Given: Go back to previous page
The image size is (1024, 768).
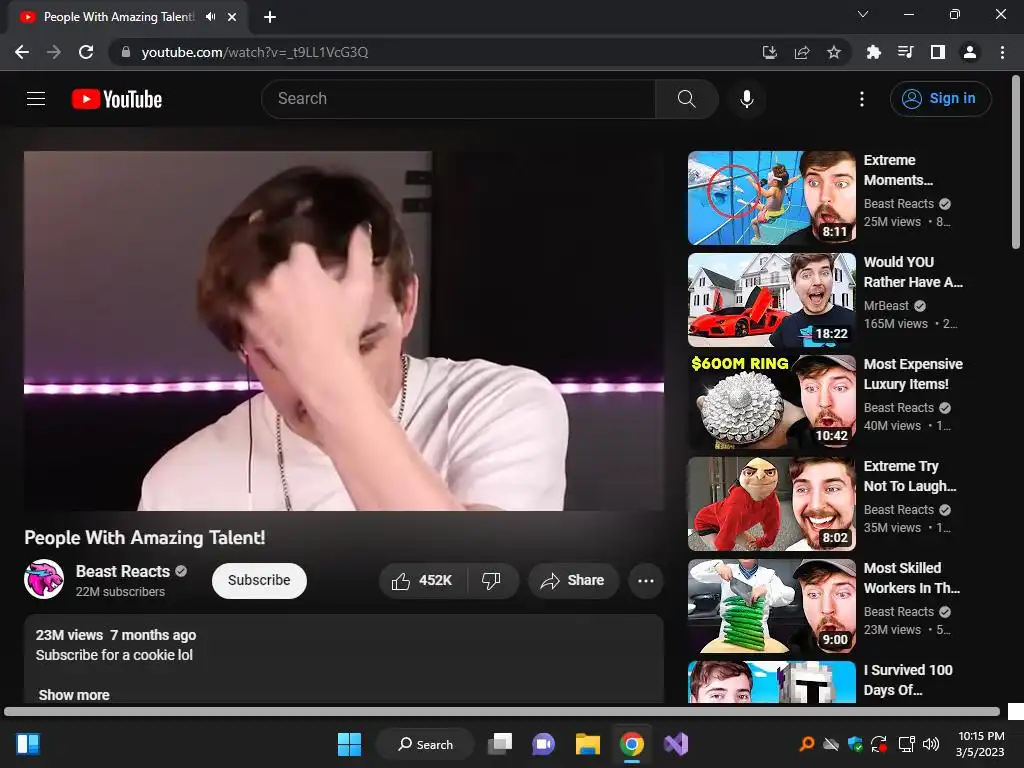Looking at the screenshot, I should (x=22, y=52).
